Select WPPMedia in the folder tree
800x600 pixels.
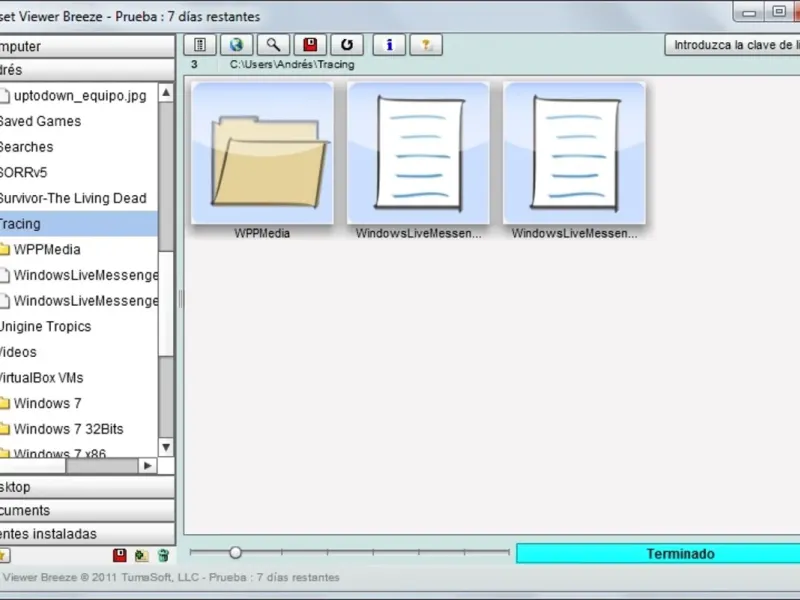point(47,249)
